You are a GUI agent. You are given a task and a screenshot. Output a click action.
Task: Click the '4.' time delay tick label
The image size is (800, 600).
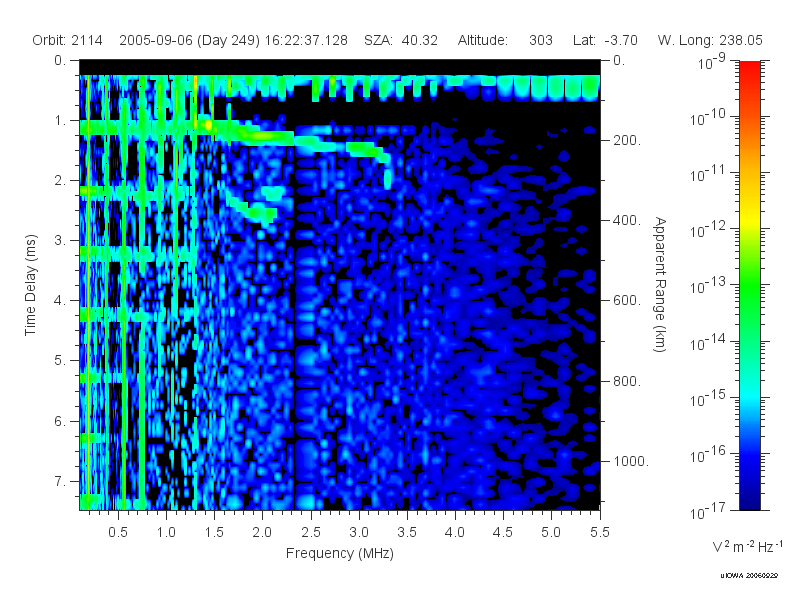point(60,301)
